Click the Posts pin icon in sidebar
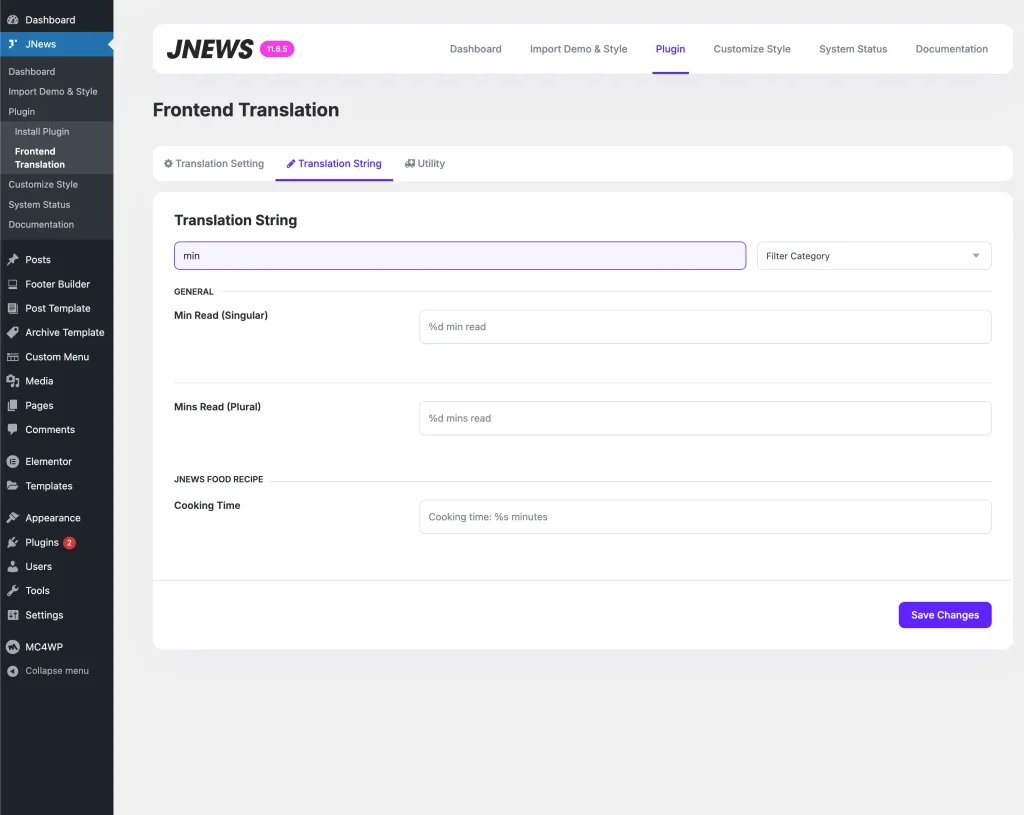The height and width of the screenshot is (815, 1024). click(13, 260)
